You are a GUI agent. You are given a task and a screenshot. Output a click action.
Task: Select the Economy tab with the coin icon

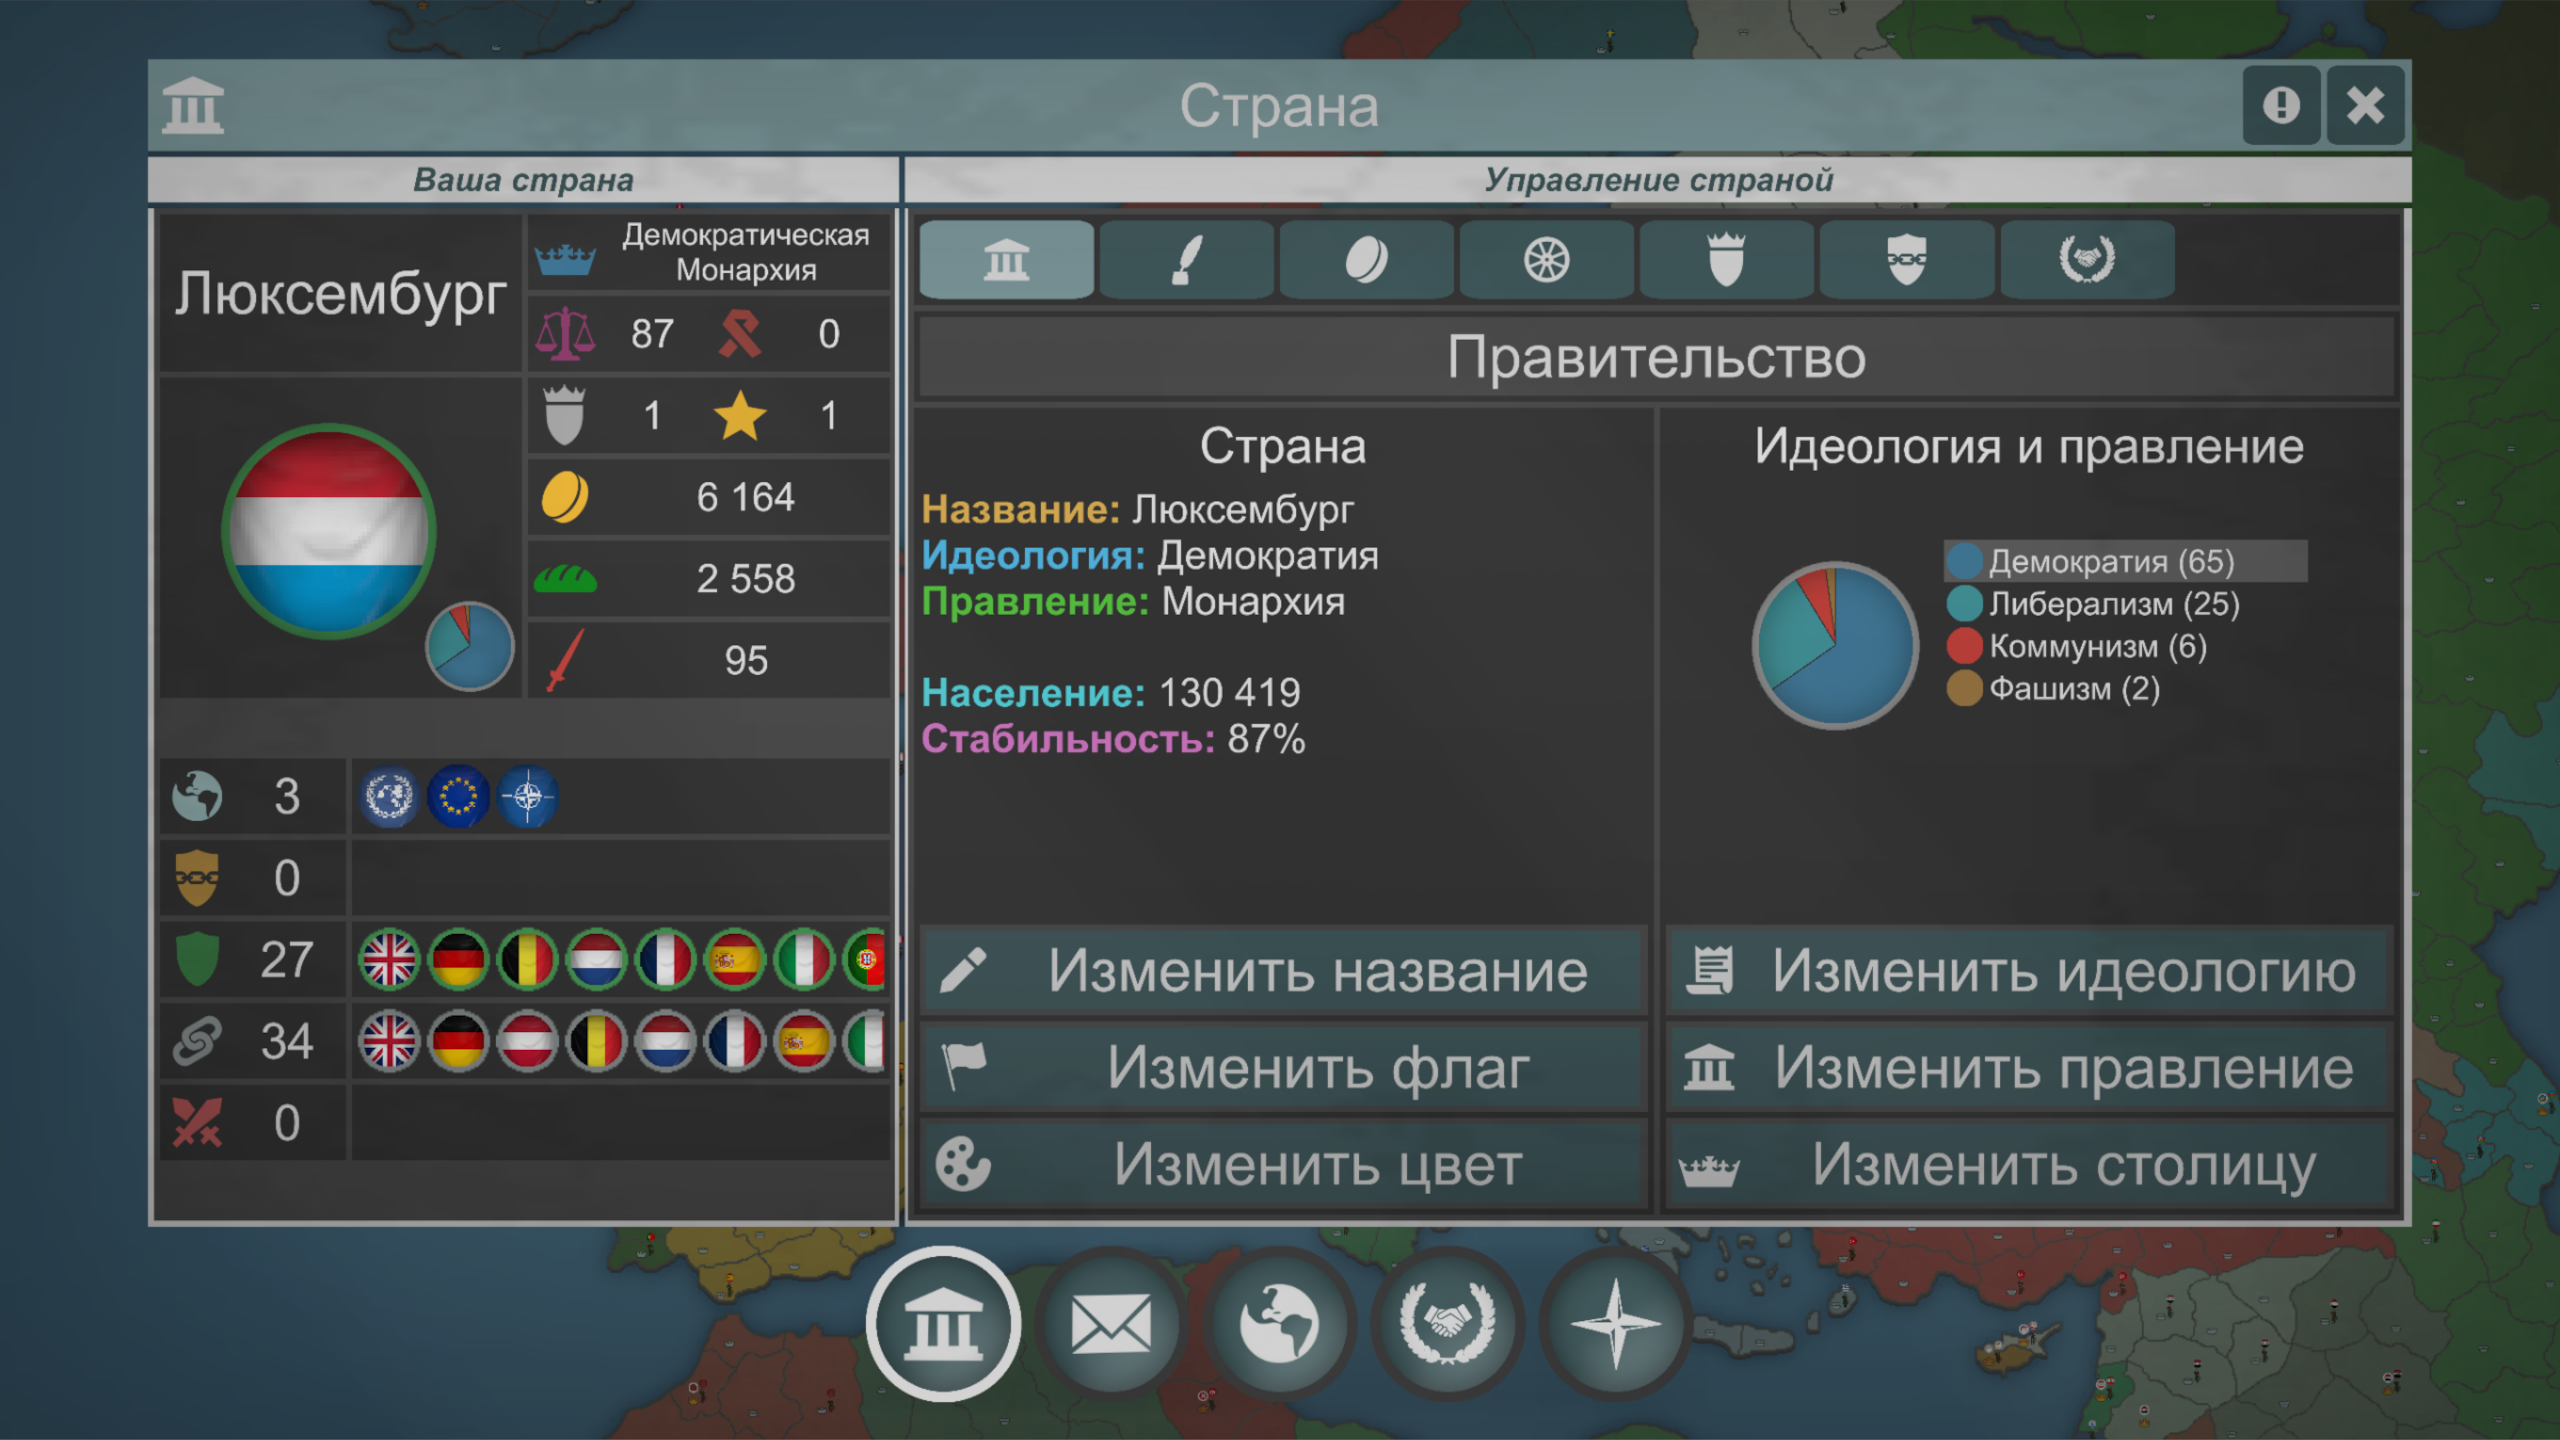coord(1365,261)
